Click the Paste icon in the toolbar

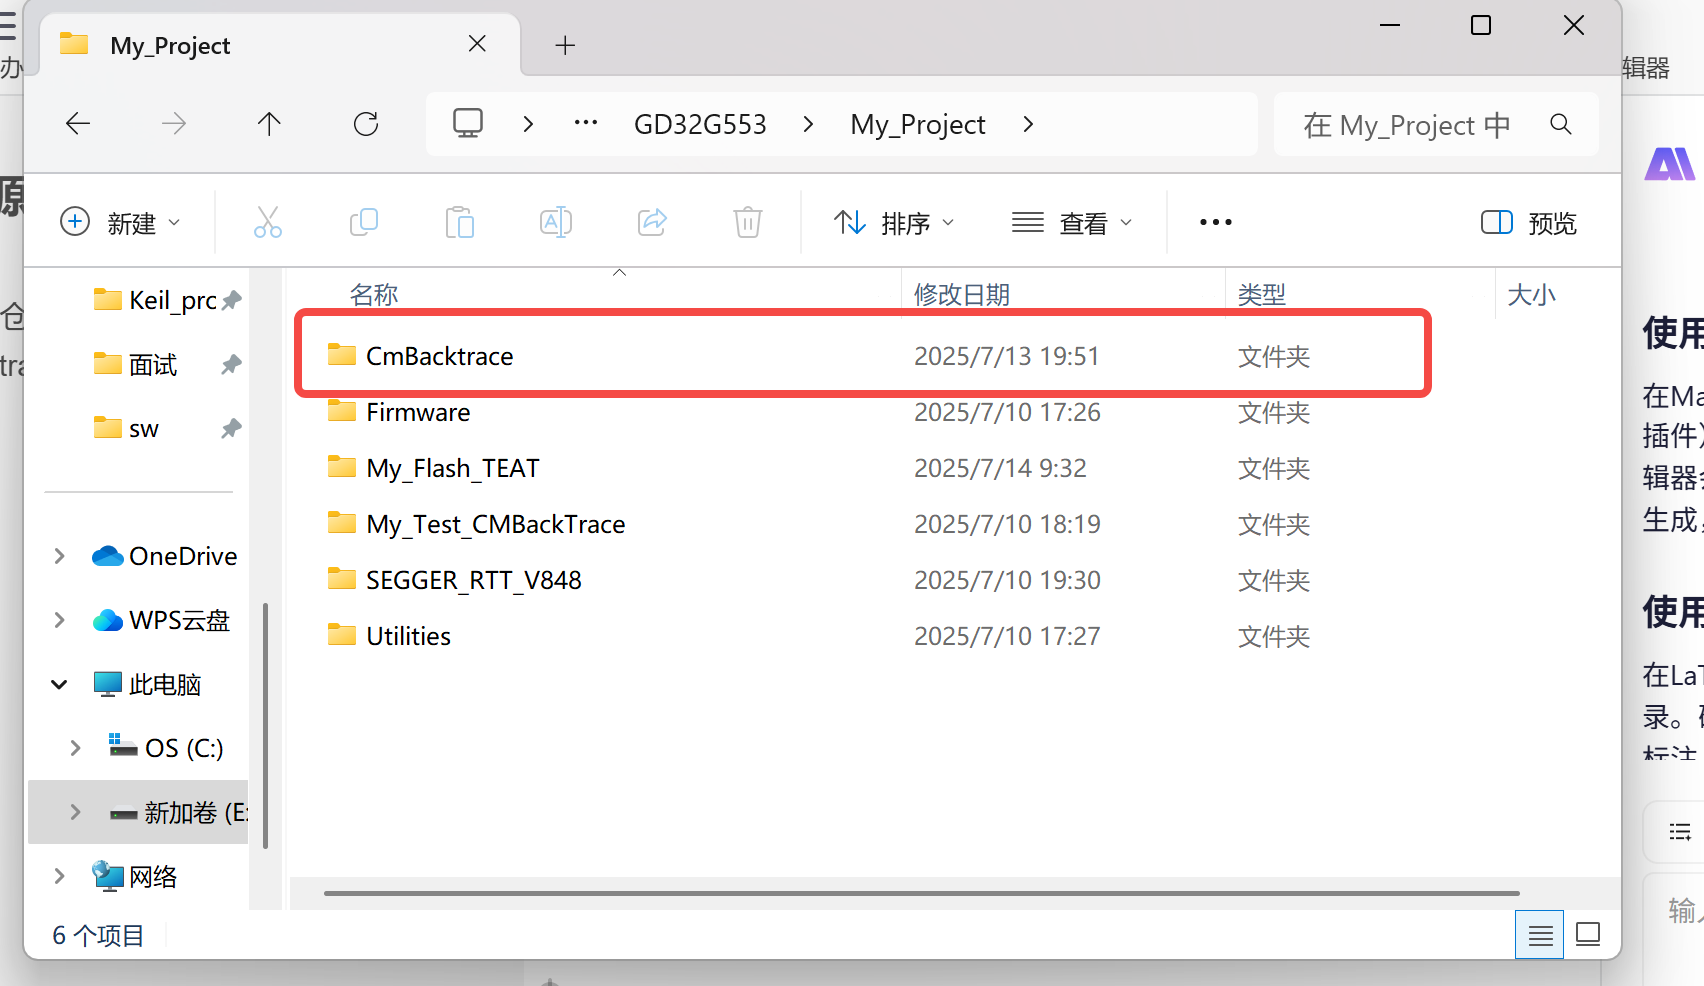459,222
